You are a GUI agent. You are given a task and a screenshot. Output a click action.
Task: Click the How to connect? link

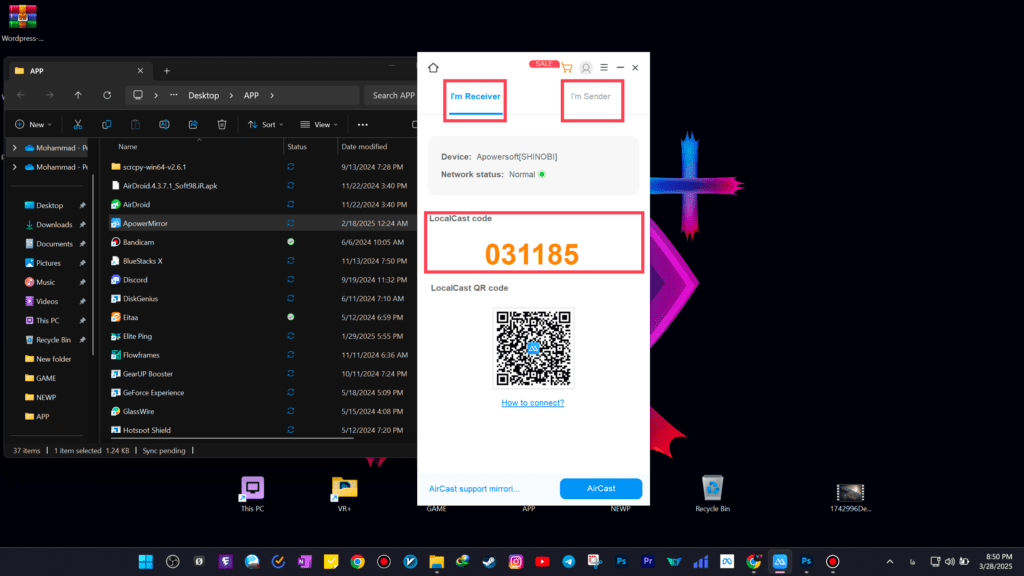coord(532,403)
